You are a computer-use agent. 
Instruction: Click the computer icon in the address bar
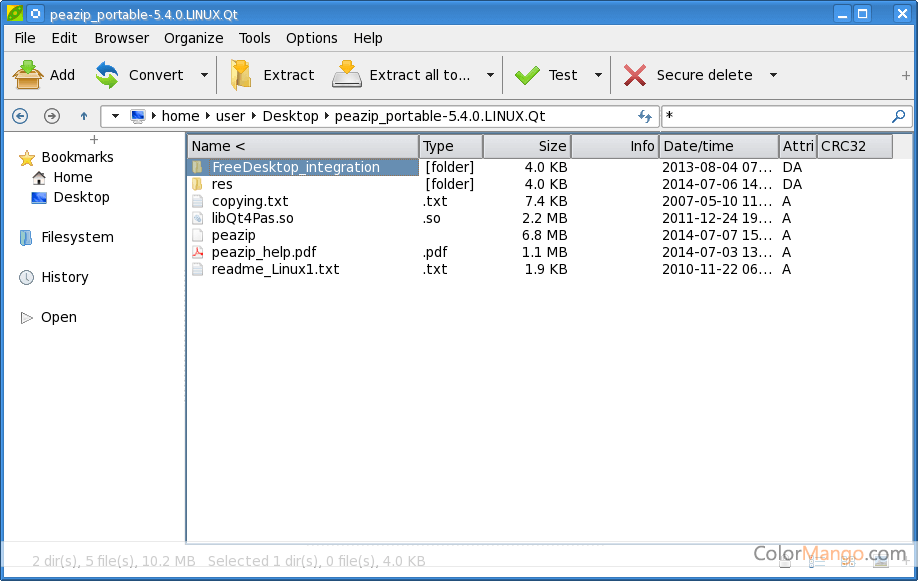(x=138, y=116)
